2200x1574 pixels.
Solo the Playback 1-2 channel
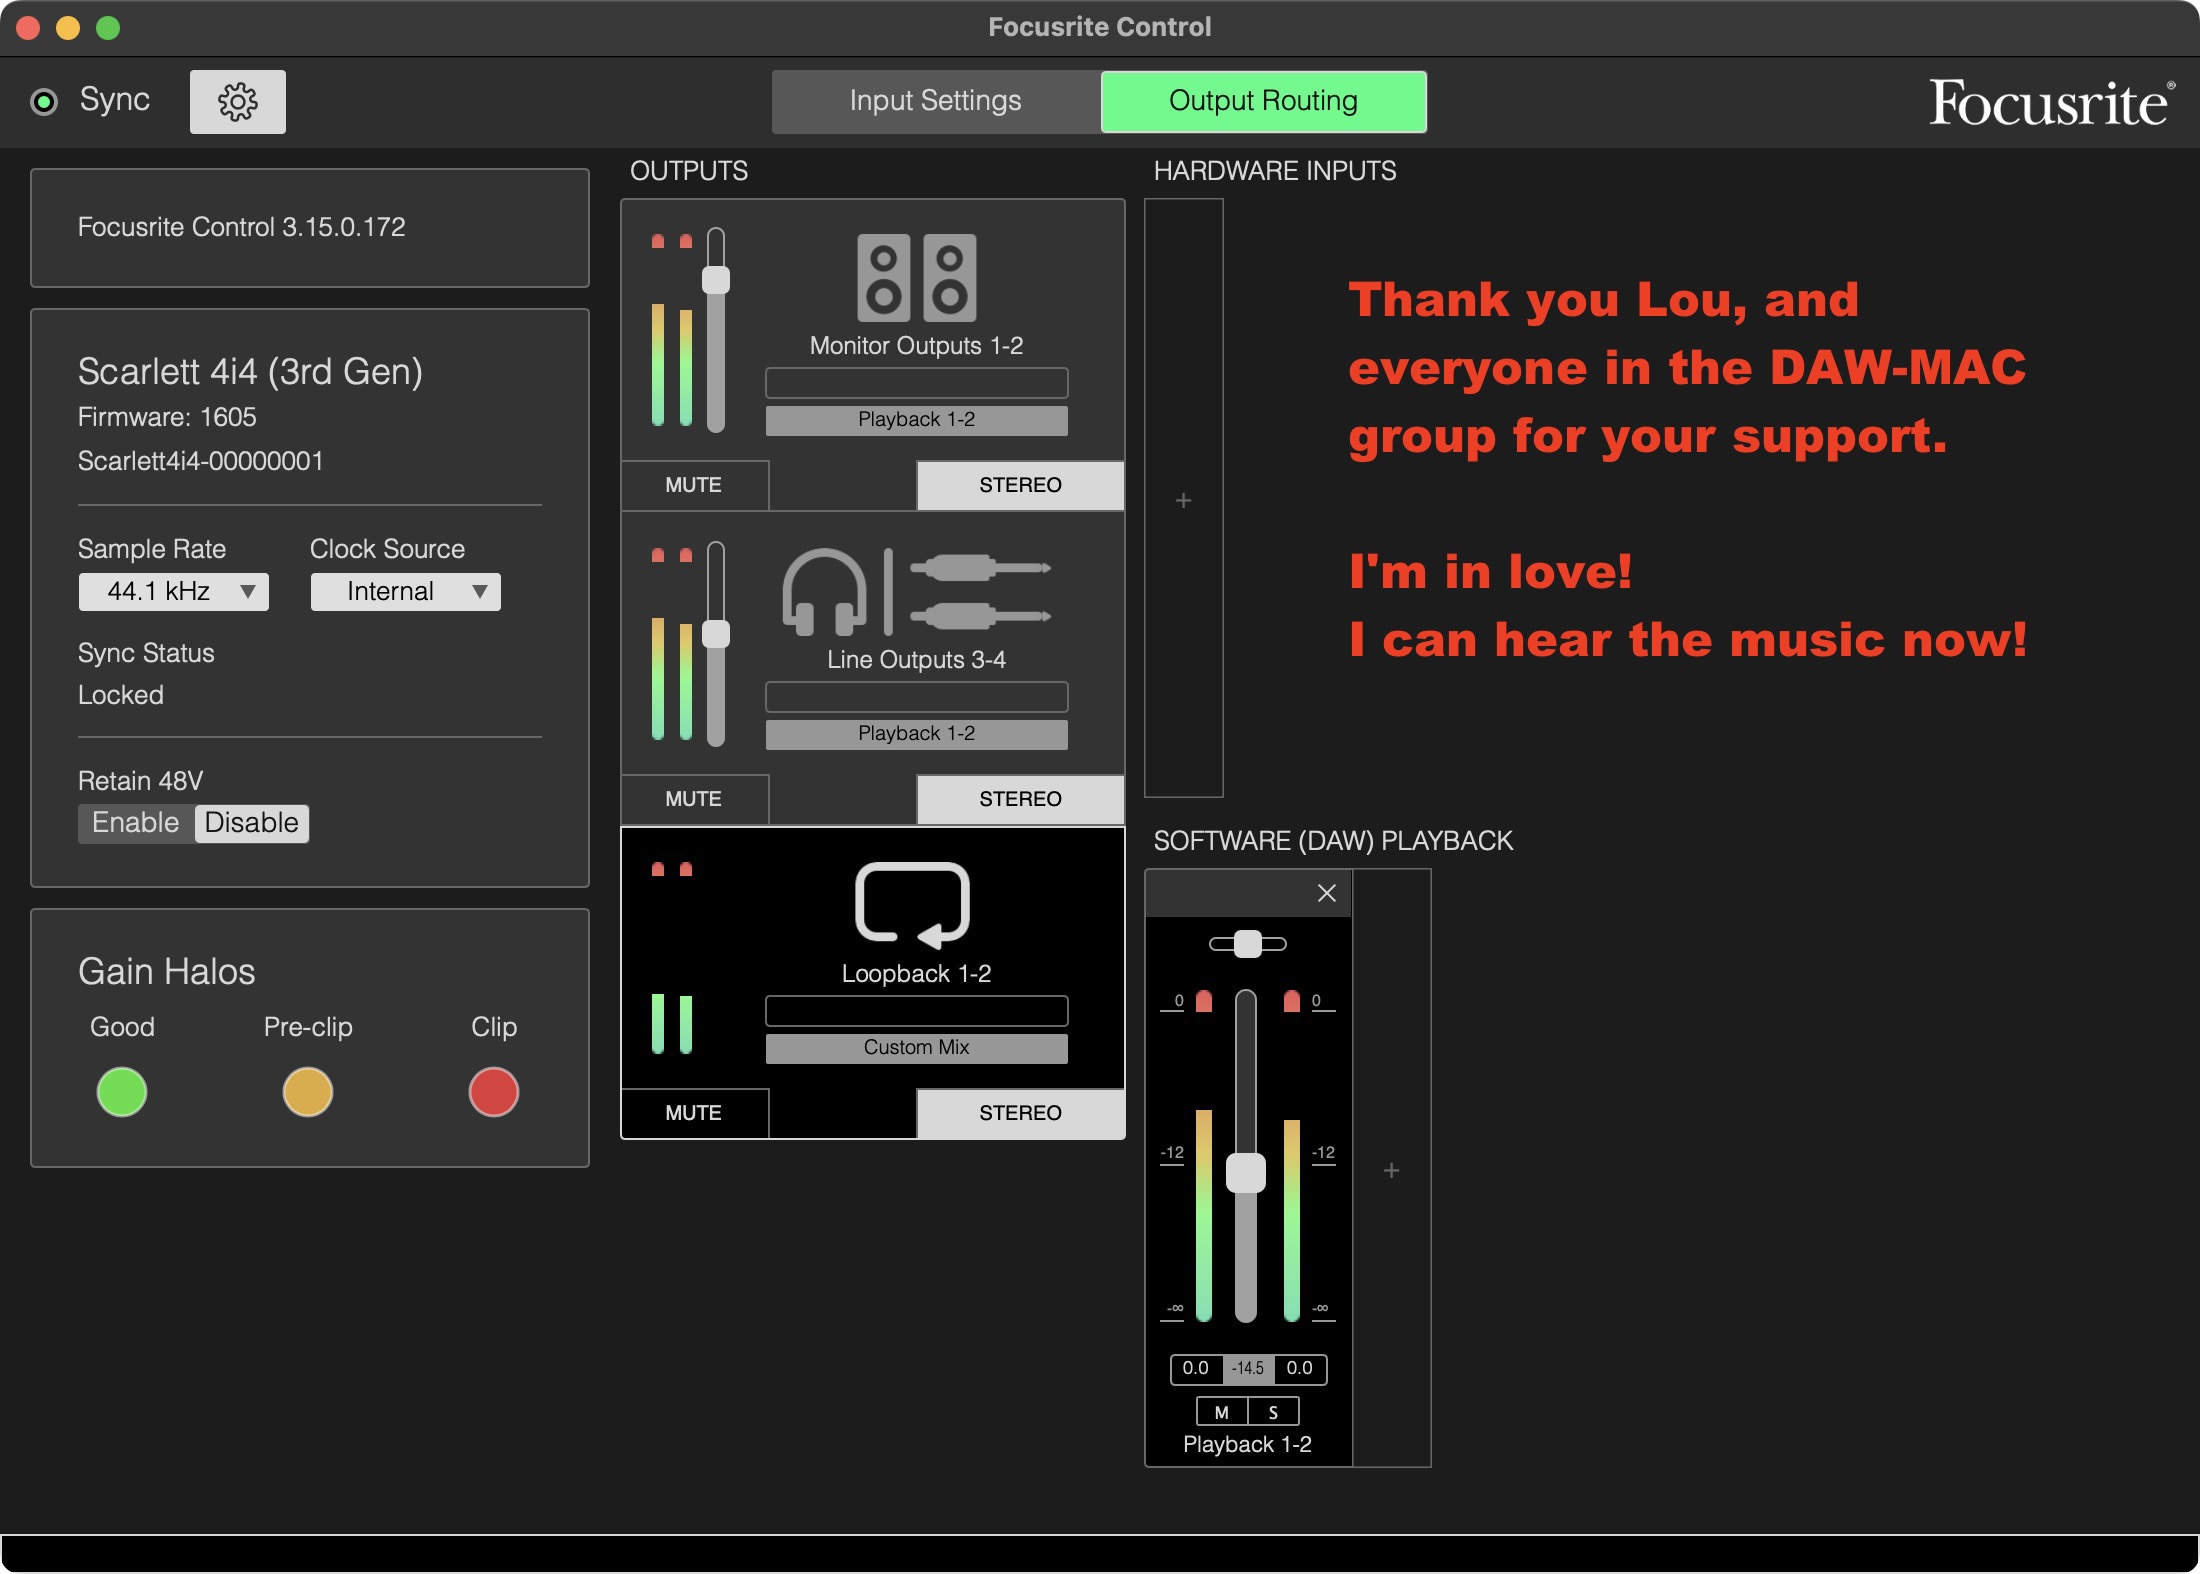(x=1273, y=1412)
